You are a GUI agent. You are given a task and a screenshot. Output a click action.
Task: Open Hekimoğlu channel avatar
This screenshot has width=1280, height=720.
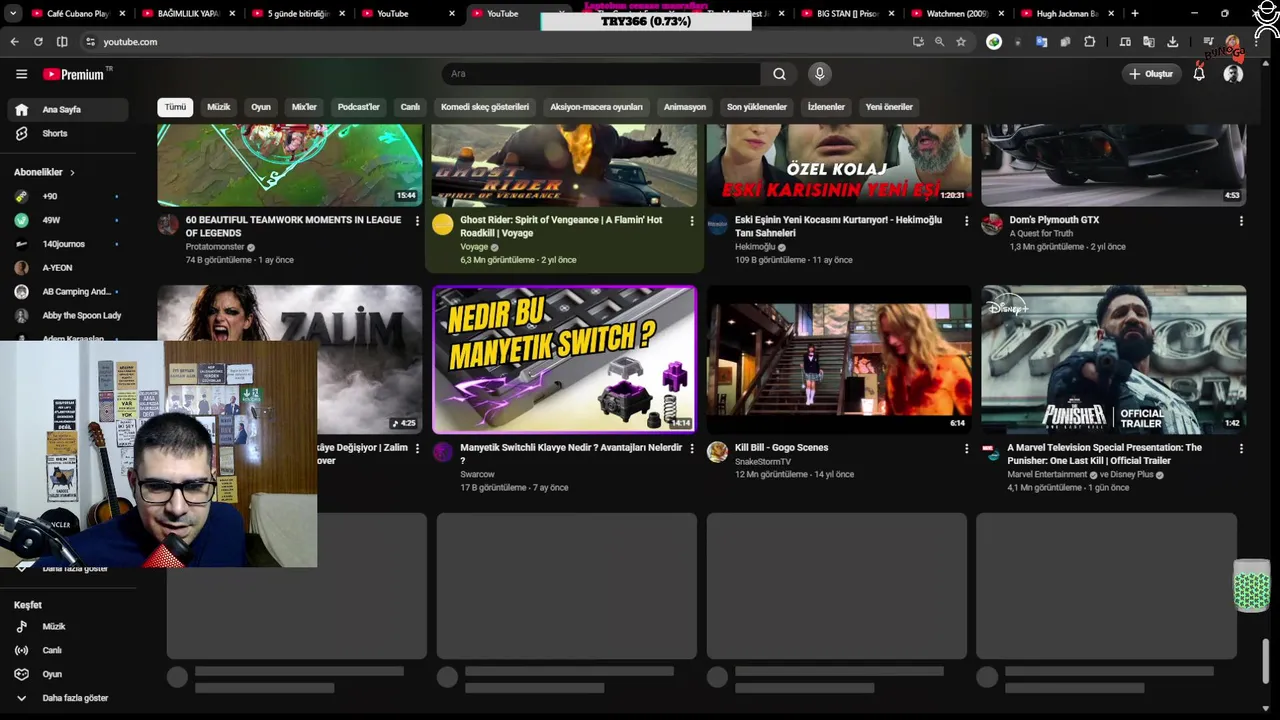pos(717,224)
